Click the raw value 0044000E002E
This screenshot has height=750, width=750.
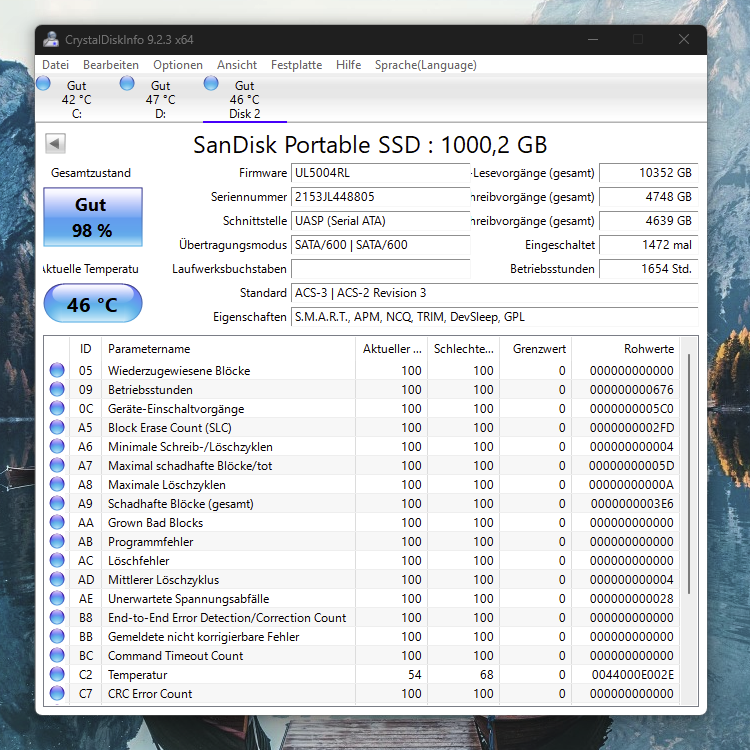(633, 675)
